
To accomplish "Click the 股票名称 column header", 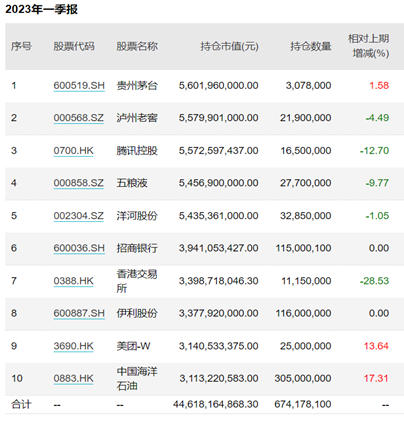I will 137,46.
